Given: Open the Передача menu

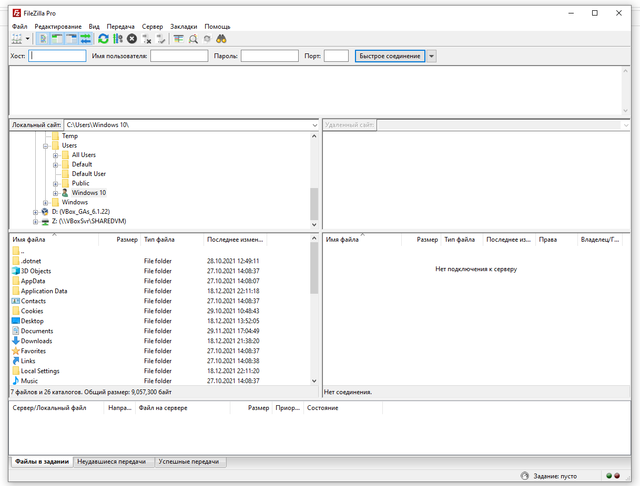Looking at the screenshot, I should click(x=120, y=27).
